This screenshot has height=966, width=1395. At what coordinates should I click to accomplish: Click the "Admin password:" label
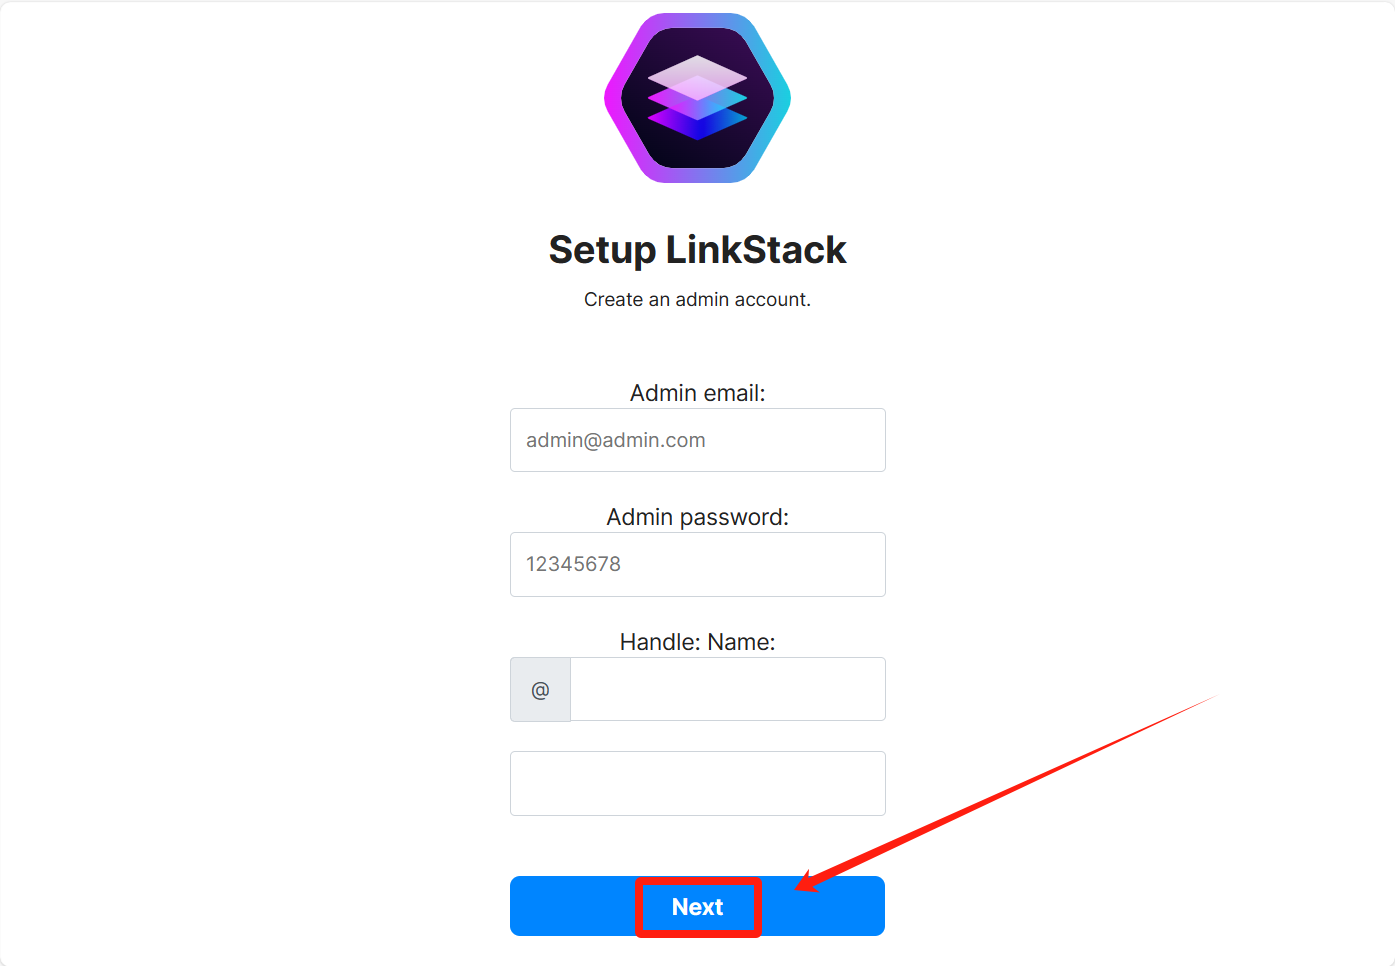tap(697, 517)
